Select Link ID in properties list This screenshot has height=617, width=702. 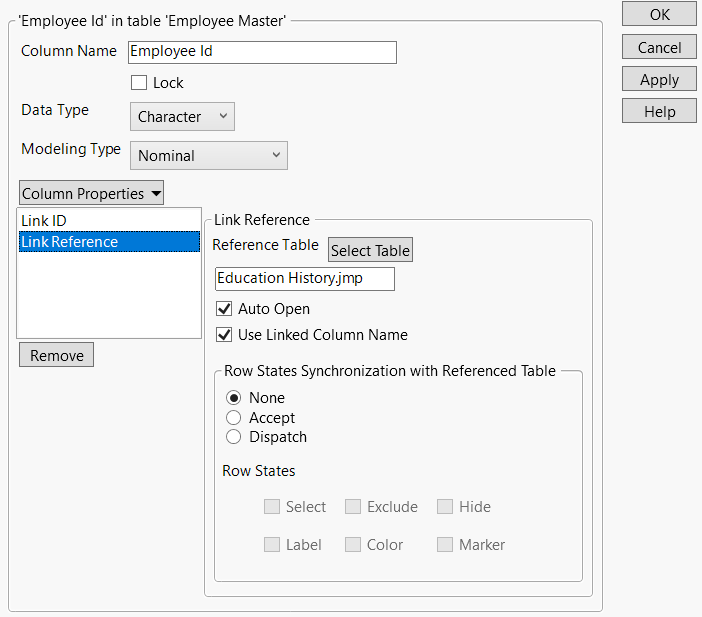tap(45, 220)
